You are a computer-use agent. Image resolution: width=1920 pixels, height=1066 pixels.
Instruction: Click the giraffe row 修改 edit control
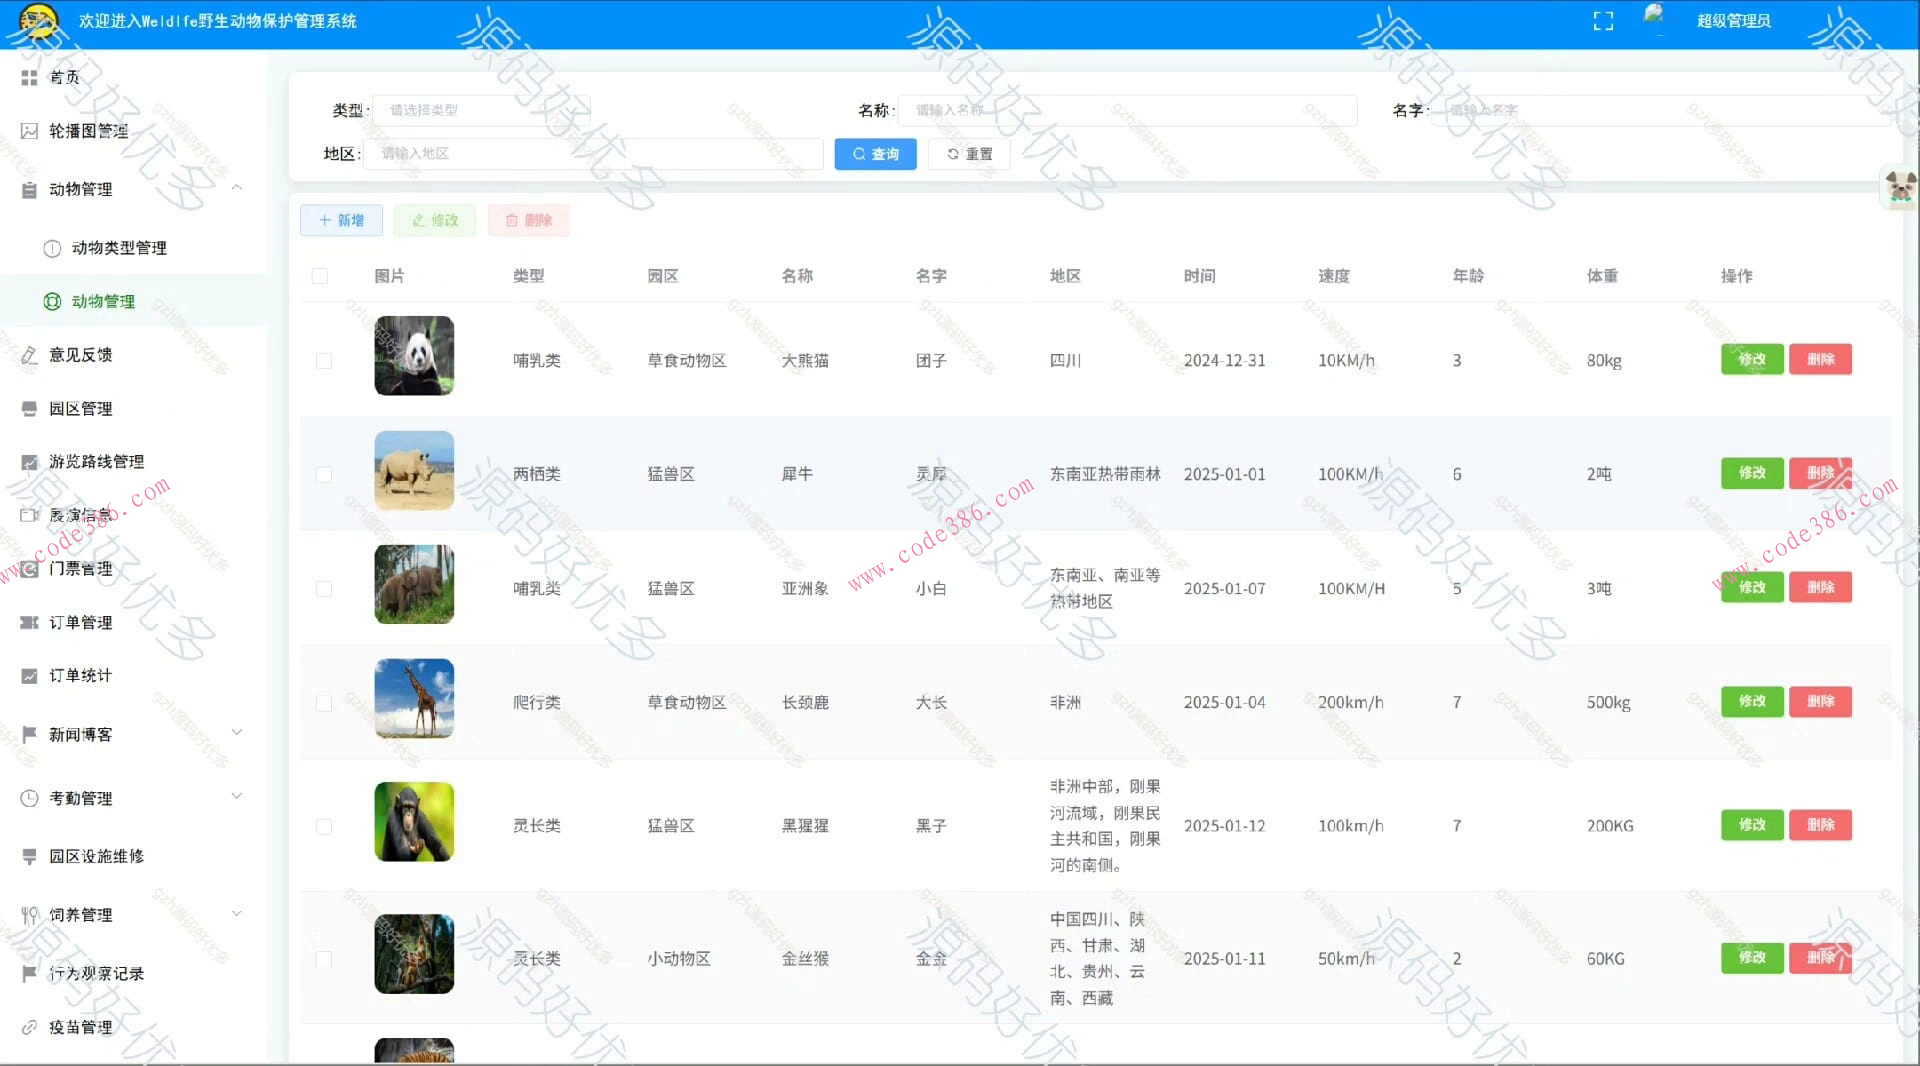click(1751, 701)
